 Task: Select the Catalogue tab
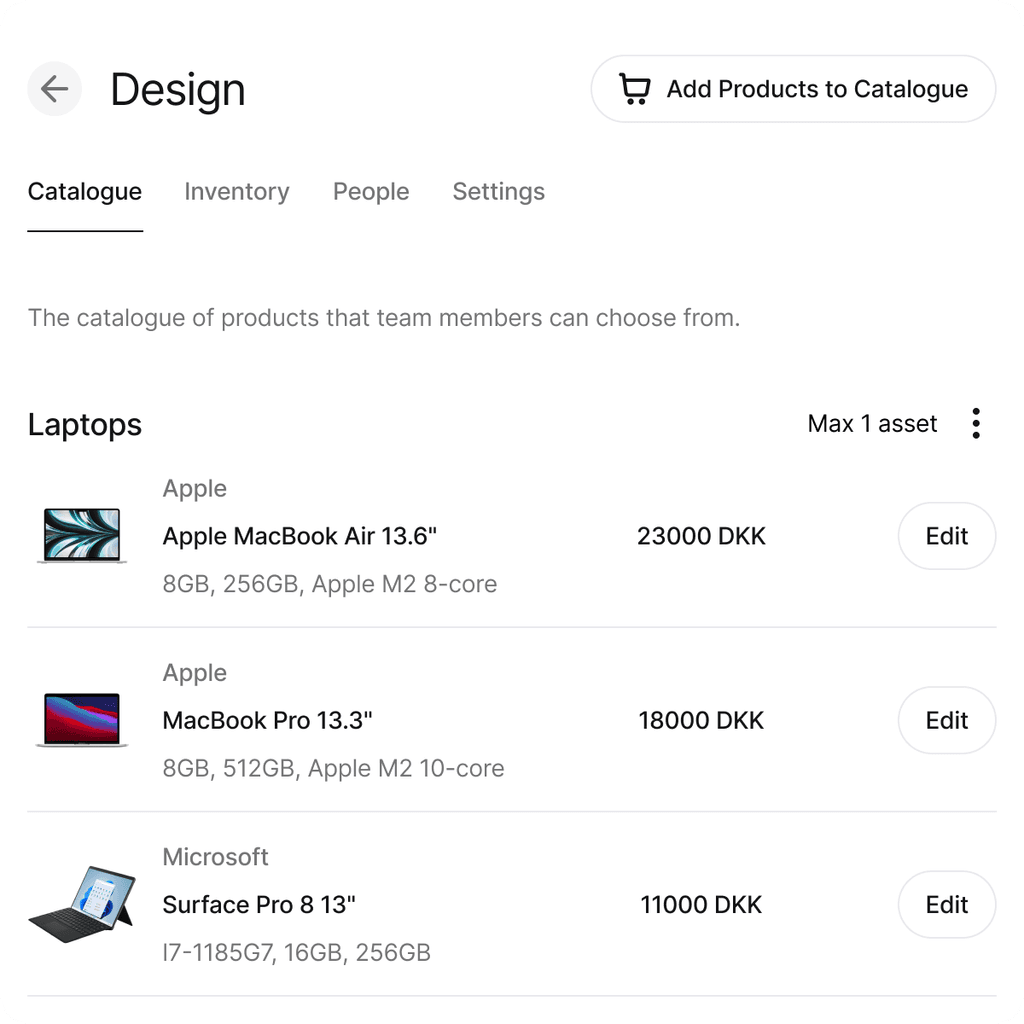pyautogui.click(x=85, y=192)
